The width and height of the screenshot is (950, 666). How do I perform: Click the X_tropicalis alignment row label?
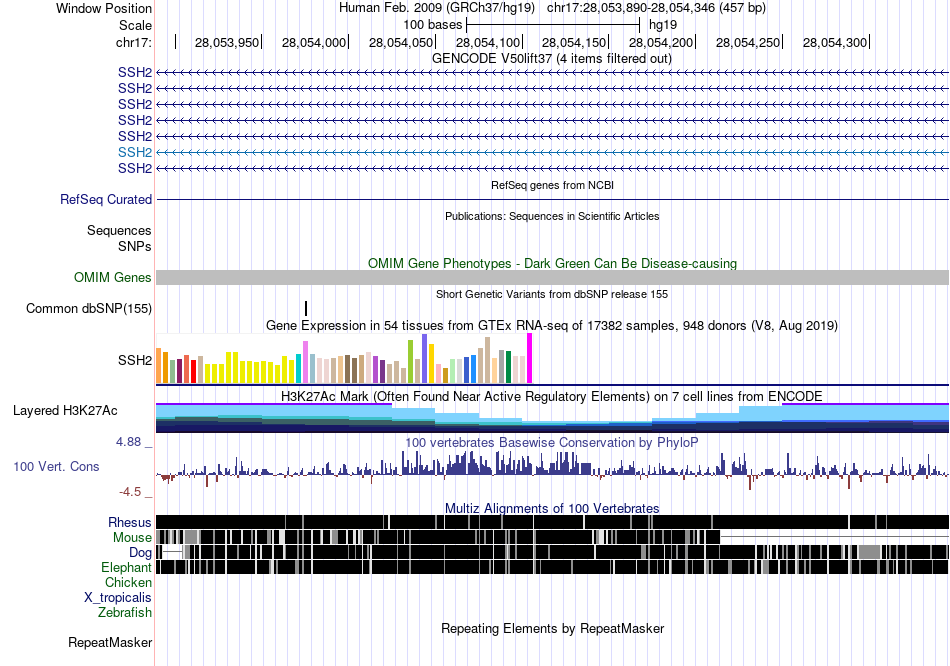point(118,598)
